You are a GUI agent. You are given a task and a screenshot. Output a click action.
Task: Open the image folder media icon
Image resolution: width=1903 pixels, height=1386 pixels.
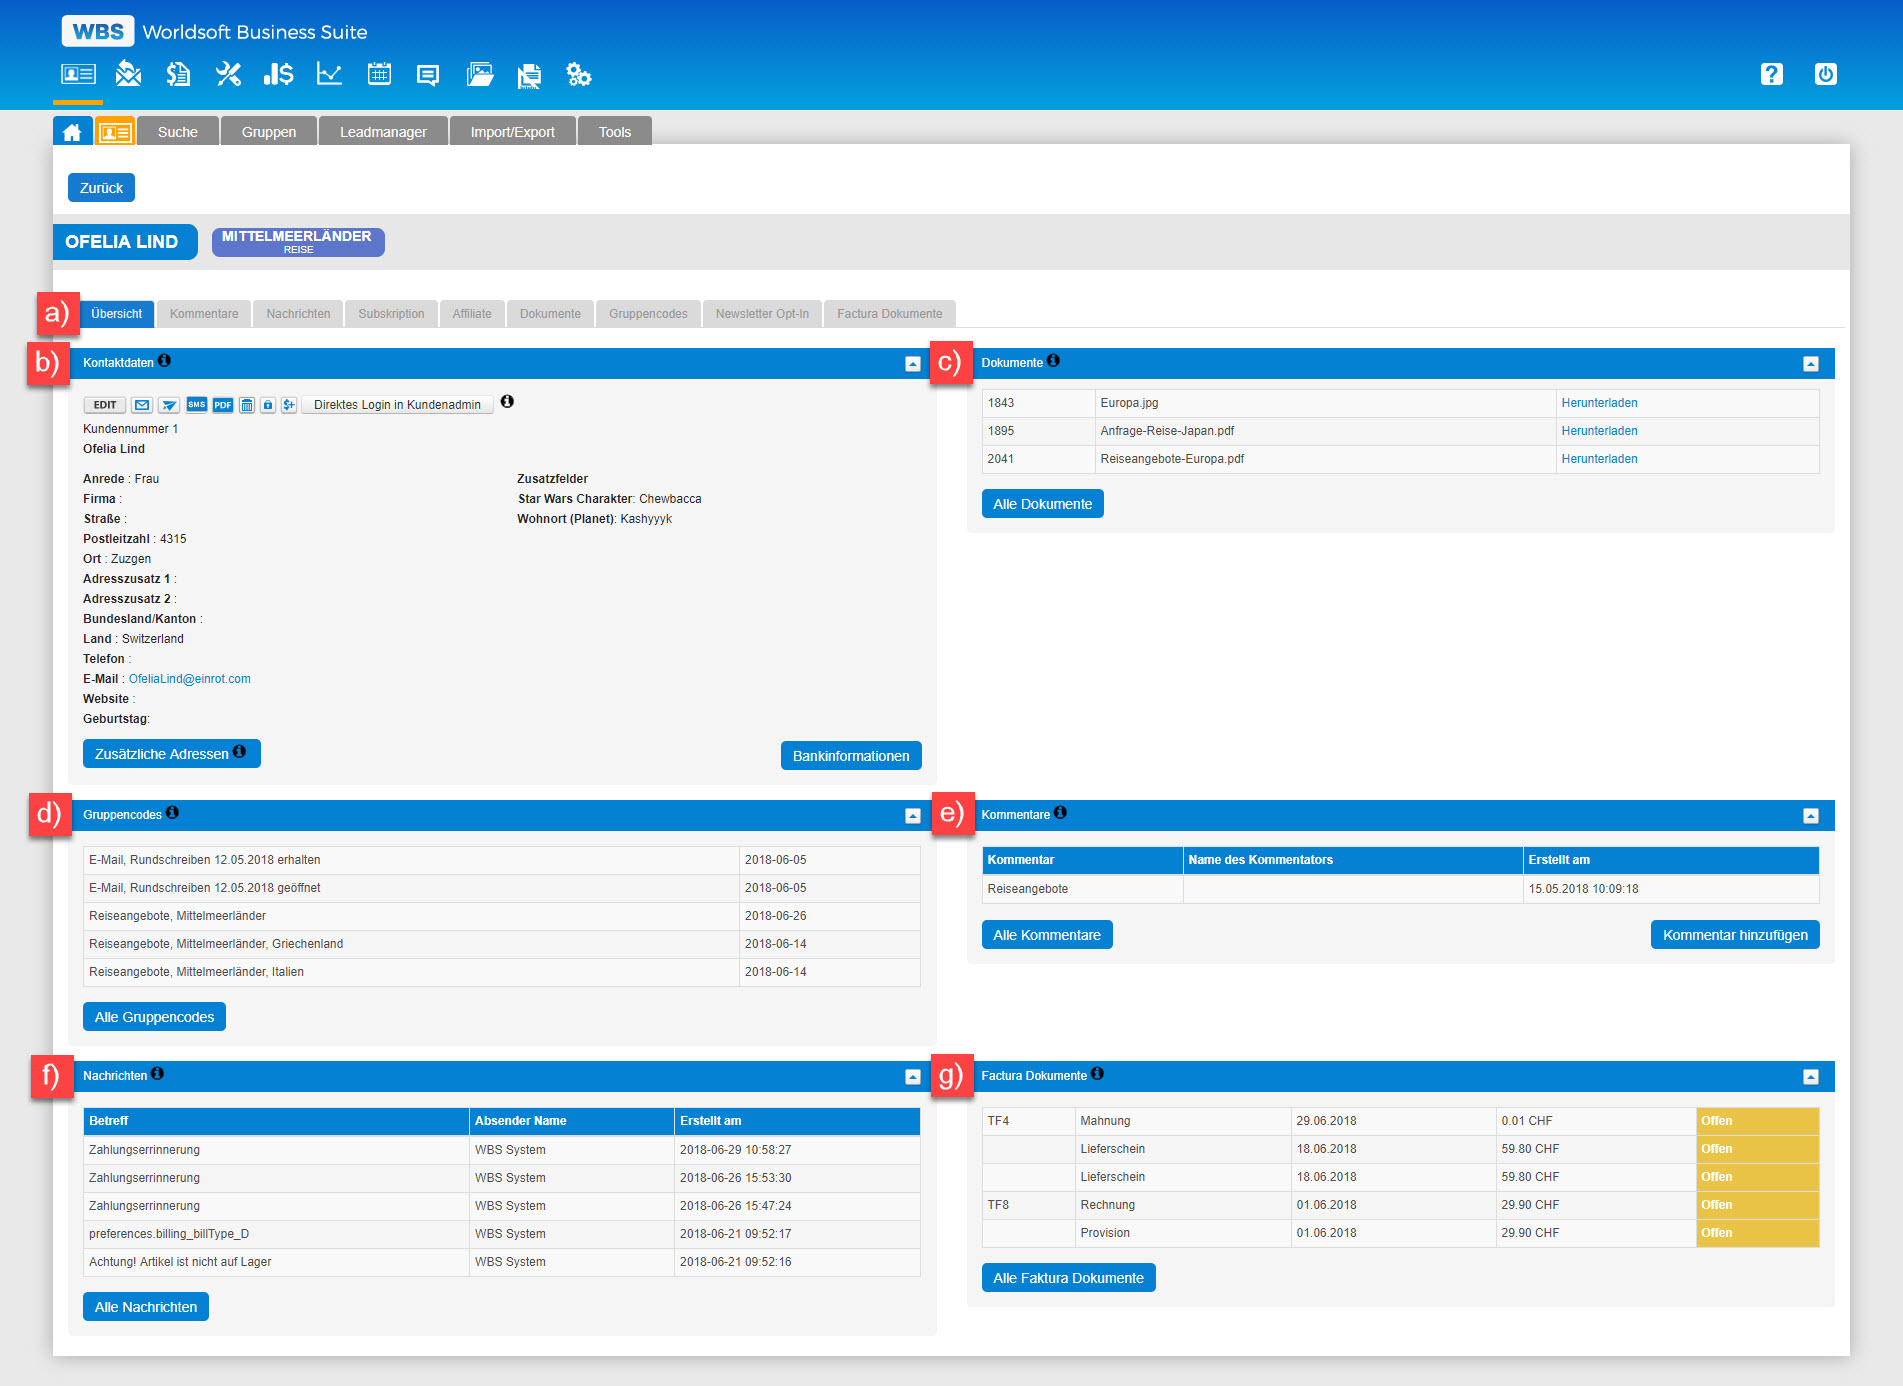tap(480, 74)
